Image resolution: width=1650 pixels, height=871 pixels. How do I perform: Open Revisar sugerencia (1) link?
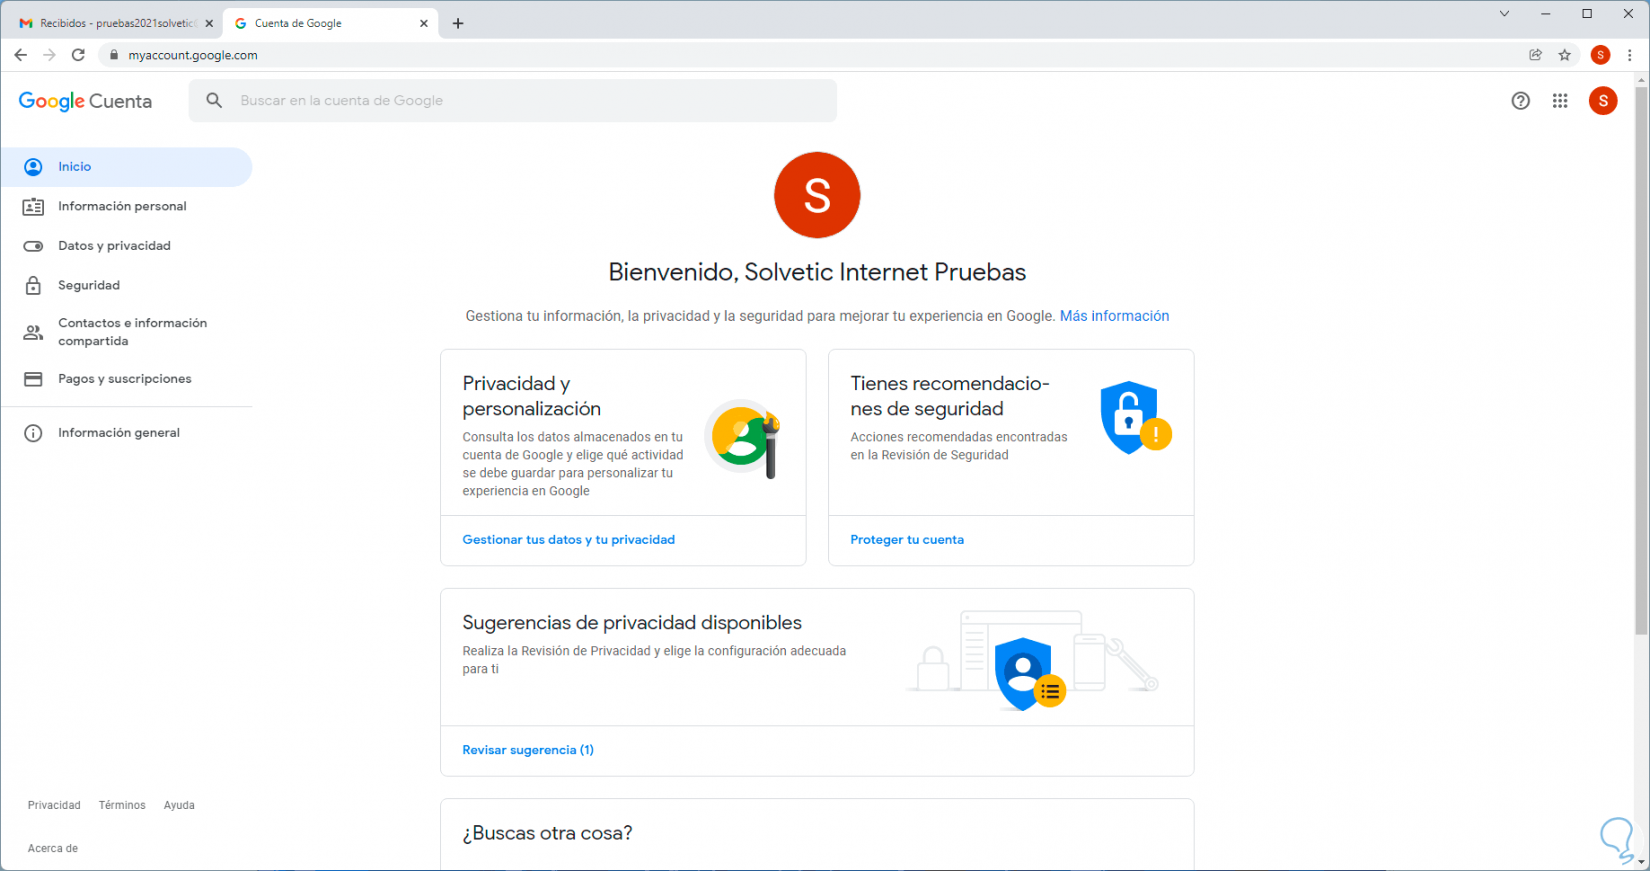(x=528, y=750)
